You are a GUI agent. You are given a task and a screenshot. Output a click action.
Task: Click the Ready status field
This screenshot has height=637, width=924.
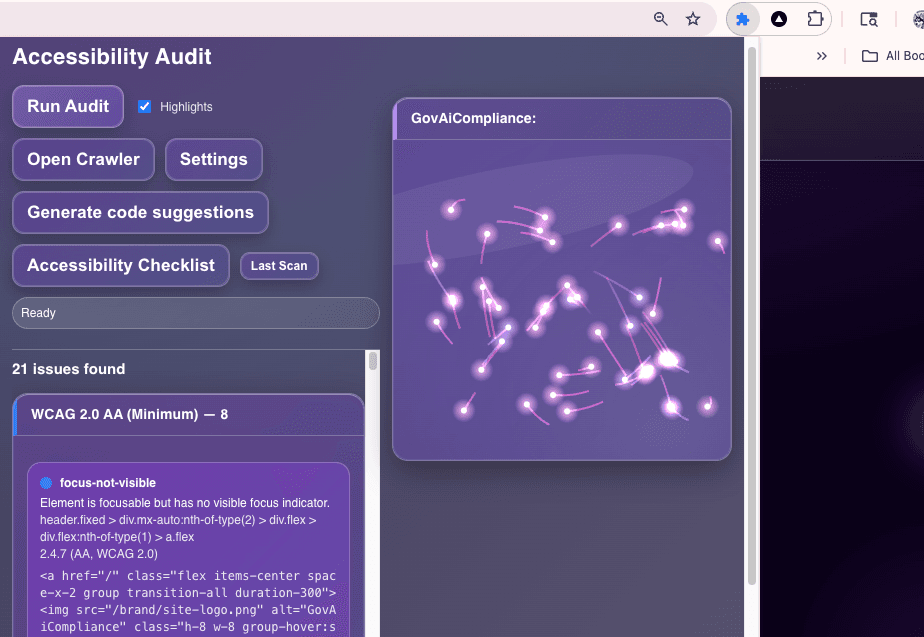tap(195, 312)
